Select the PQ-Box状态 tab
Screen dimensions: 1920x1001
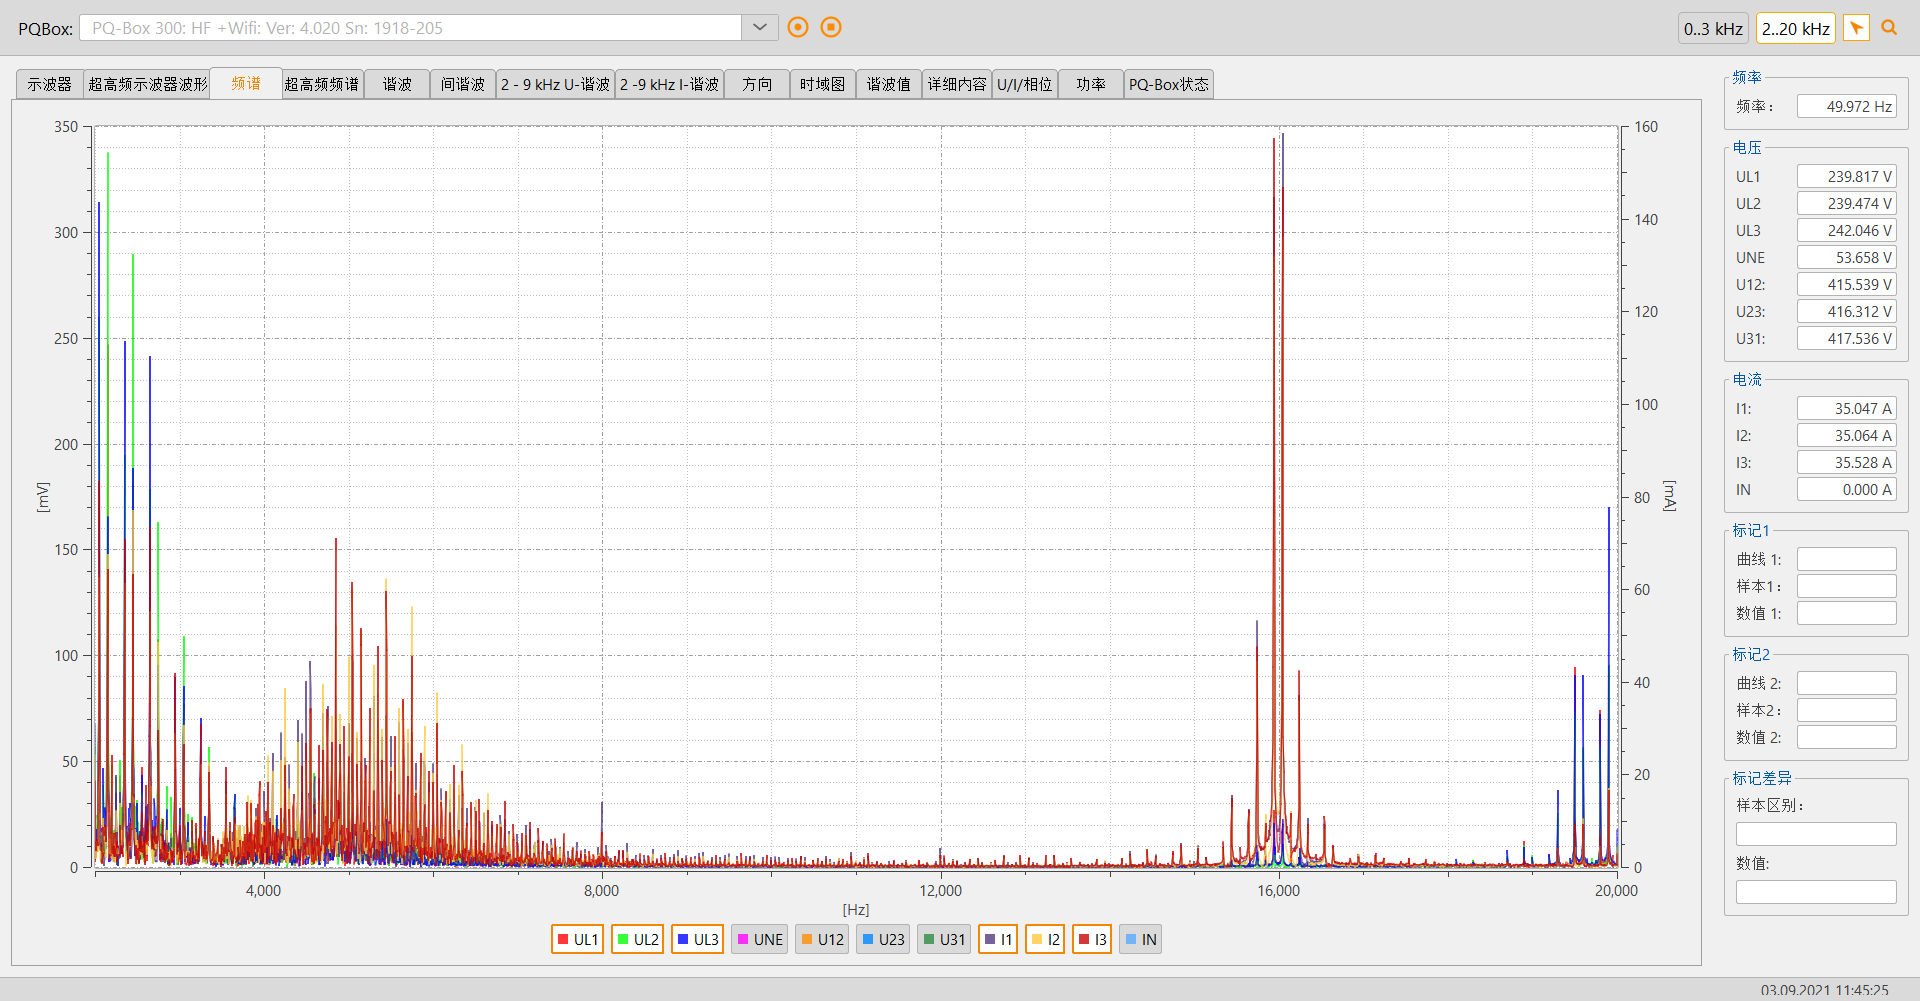(x=1169, y=84)
